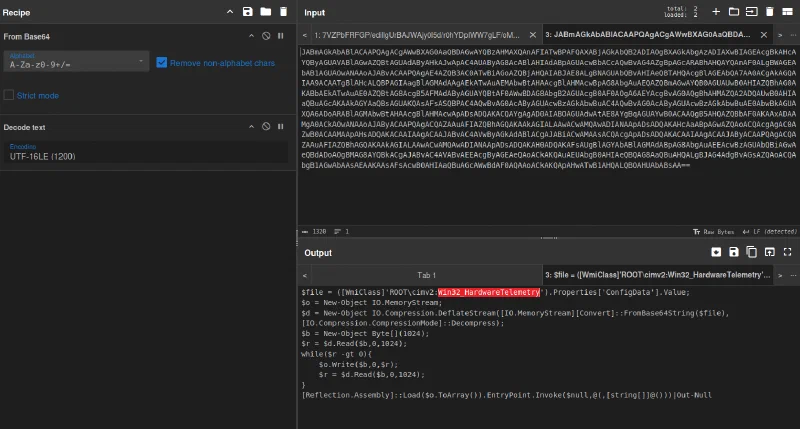
Task: Click the total/loaded input count
Action: point(681,12)
